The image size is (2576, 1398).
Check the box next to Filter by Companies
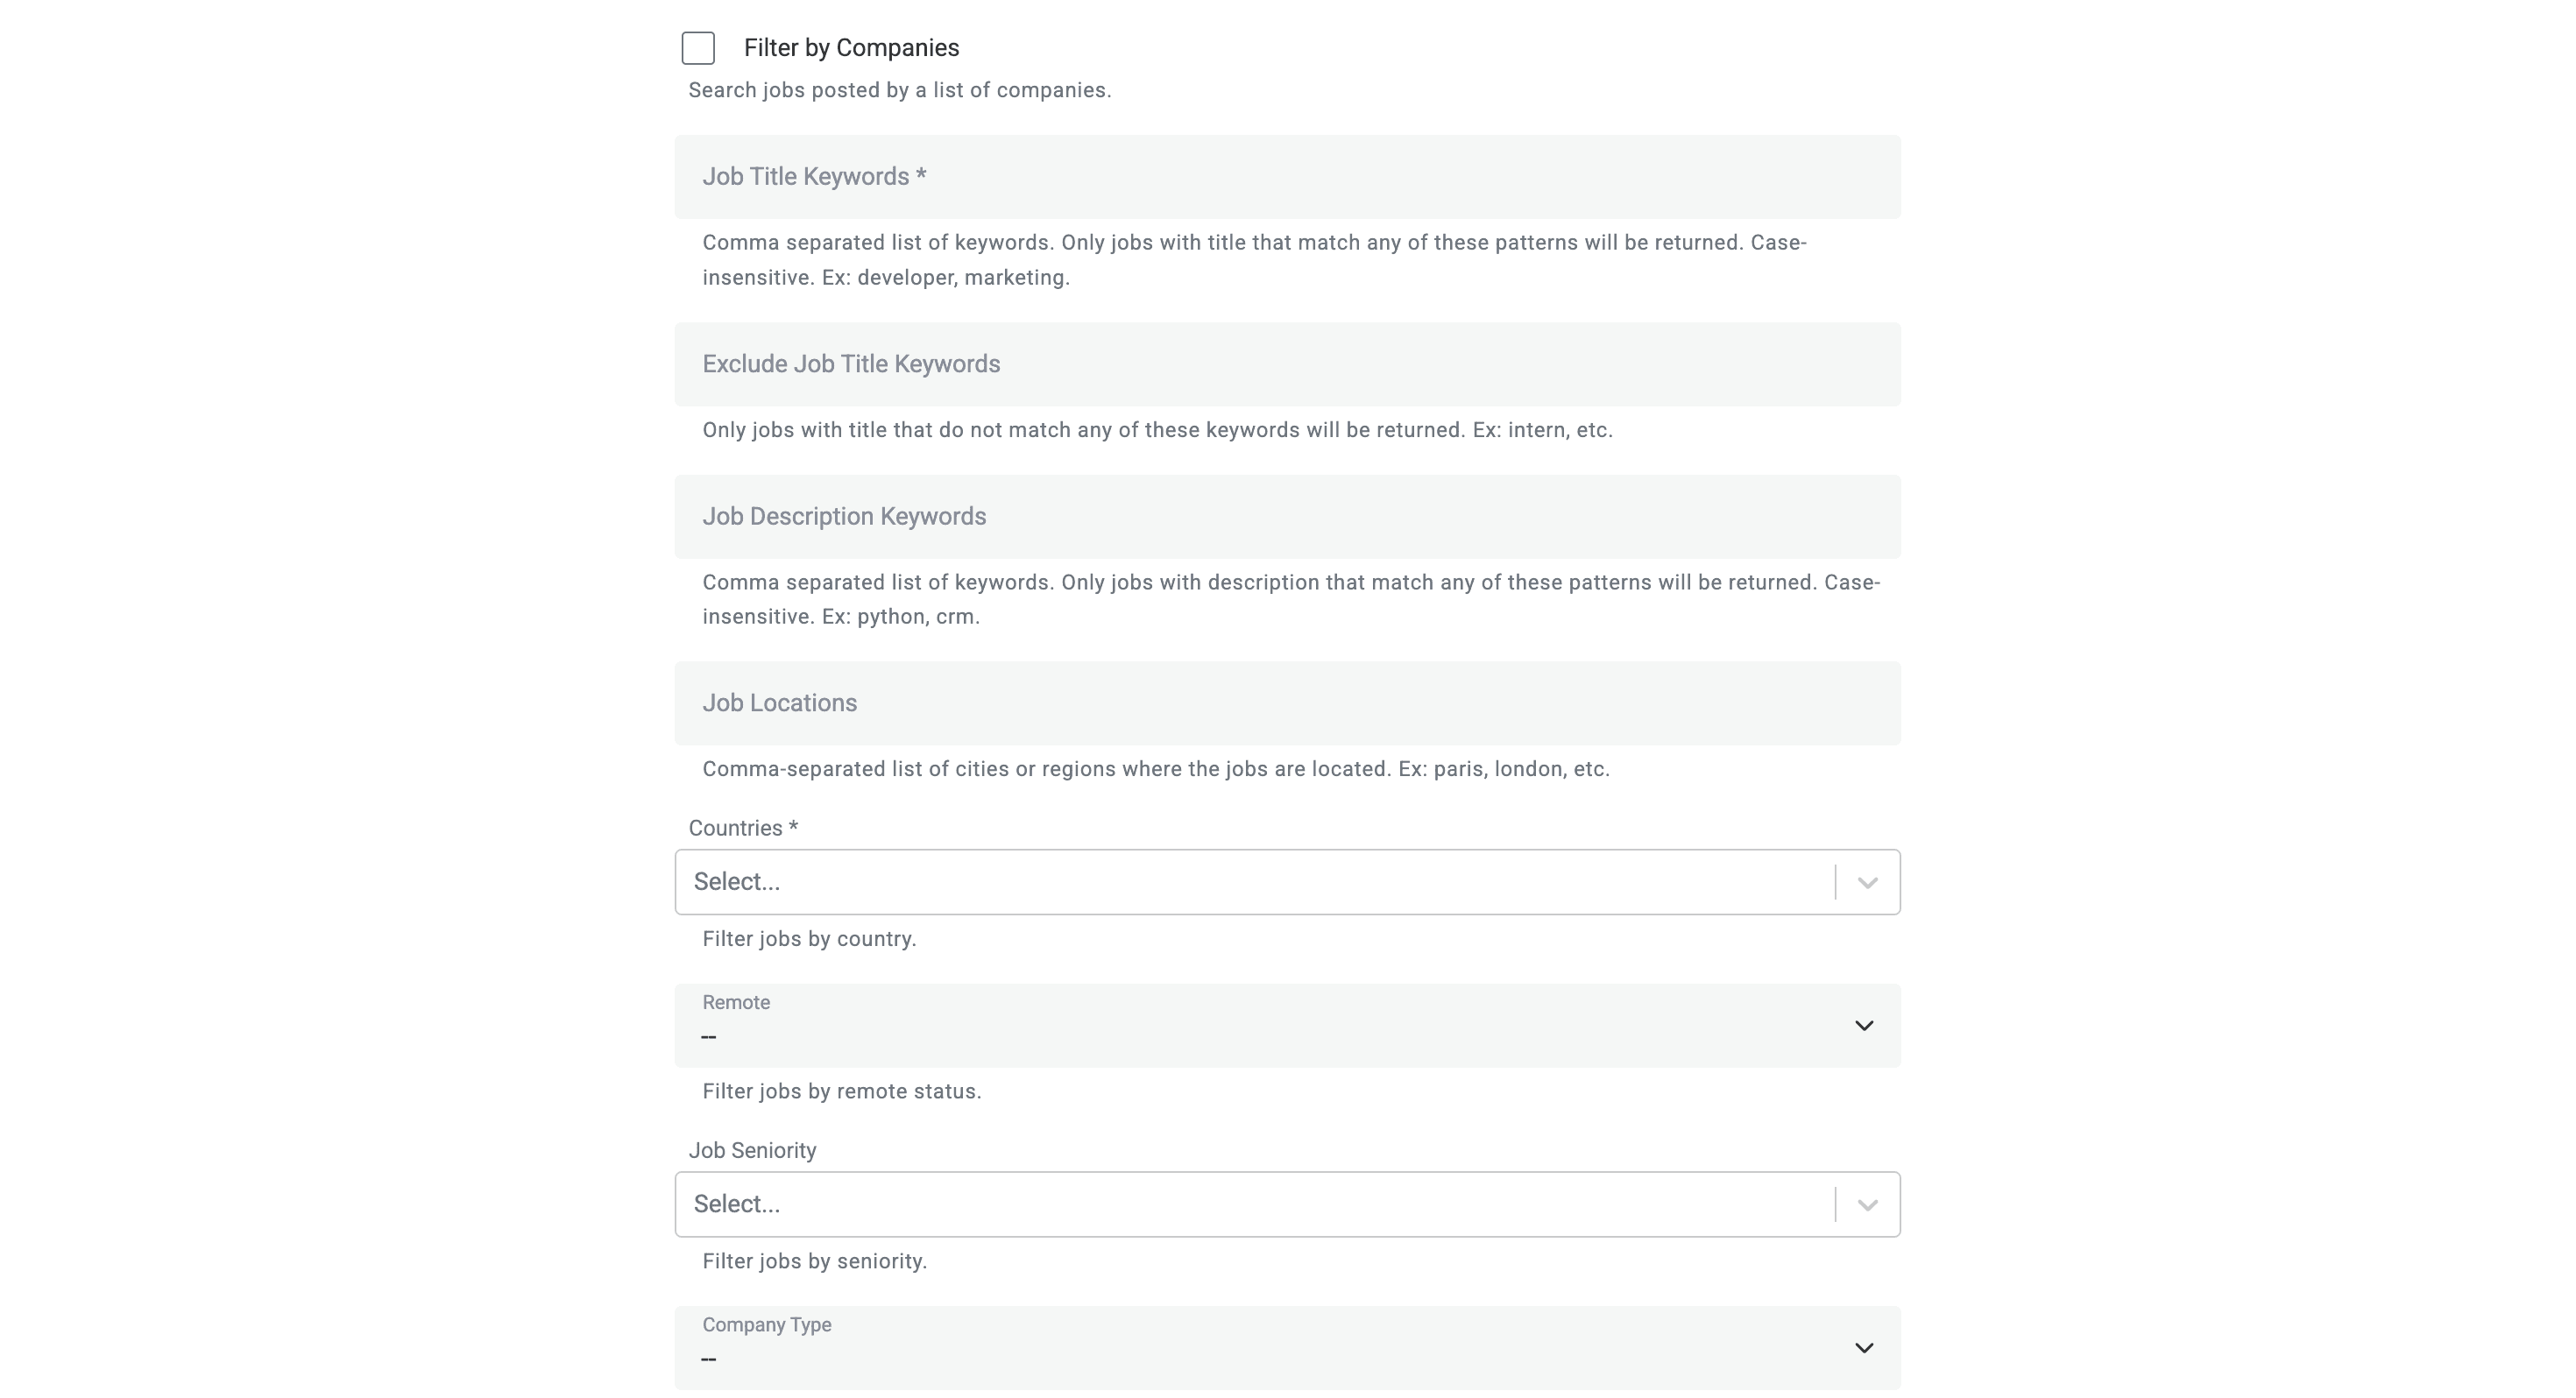coord(698,47)
